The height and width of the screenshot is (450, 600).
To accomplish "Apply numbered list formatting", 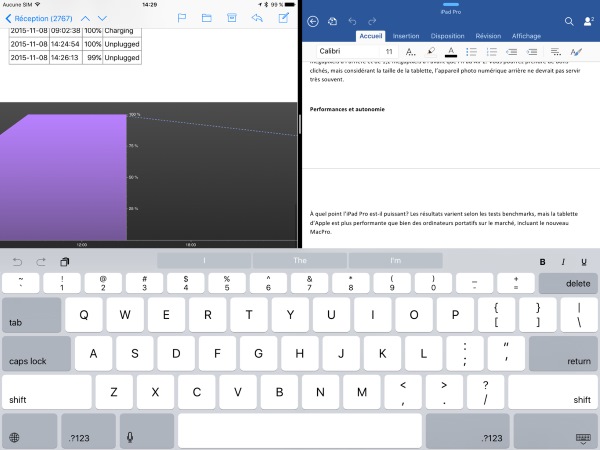I will coord(492,52).
